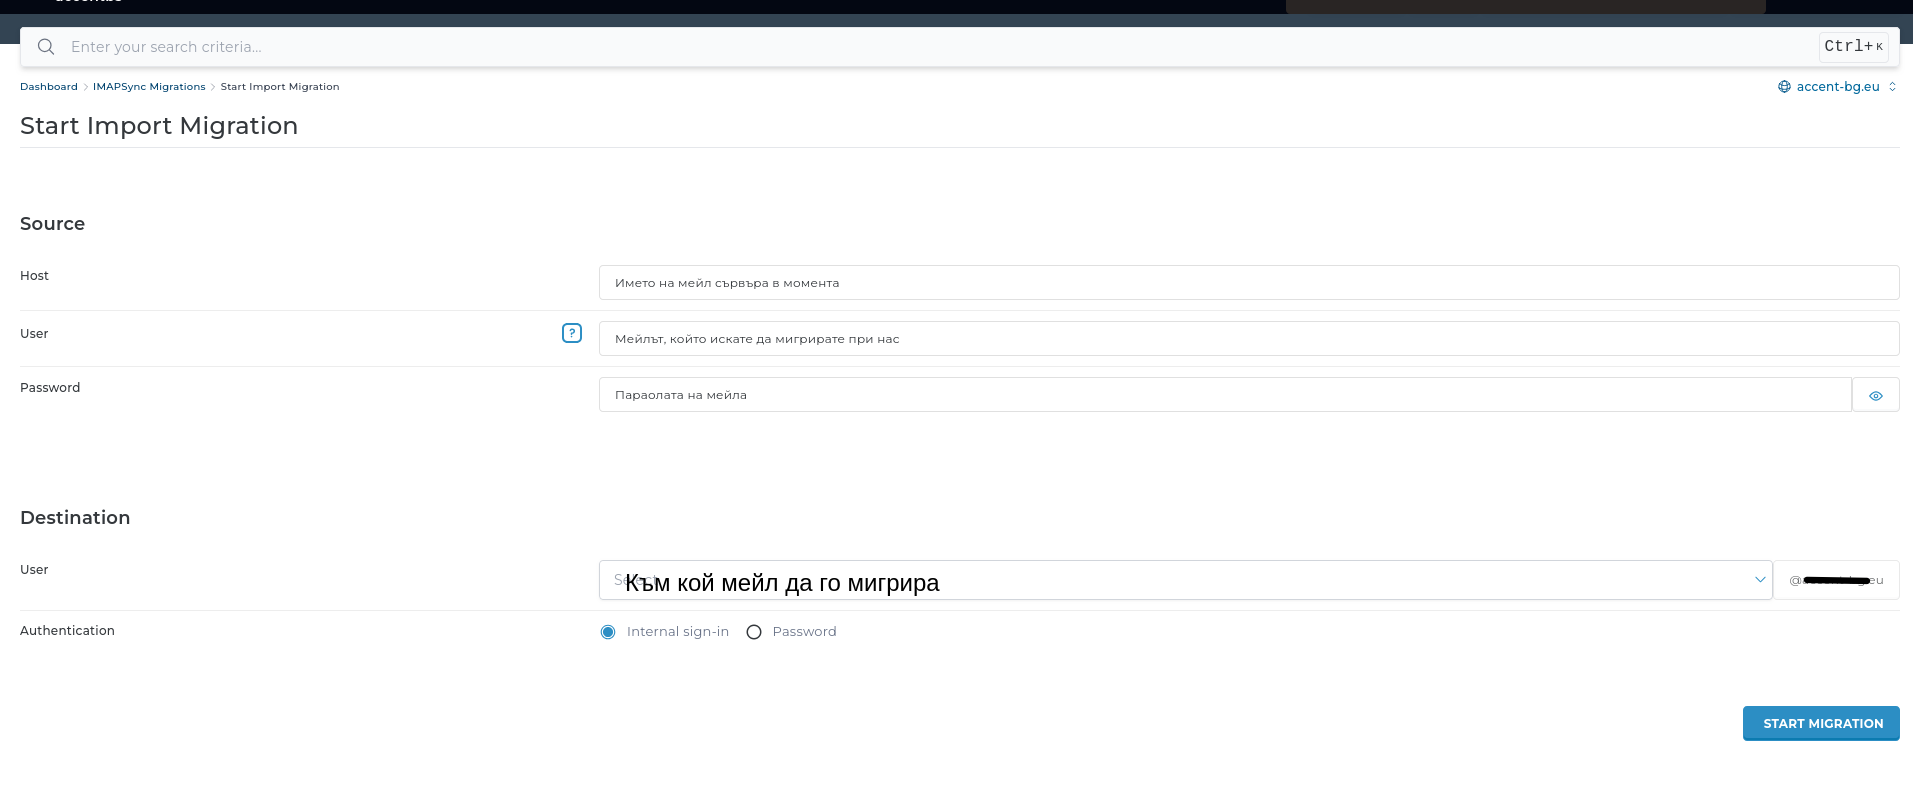Screen dimensions: 1913x809
Task: Click the Source section heading
Action: 52,224
